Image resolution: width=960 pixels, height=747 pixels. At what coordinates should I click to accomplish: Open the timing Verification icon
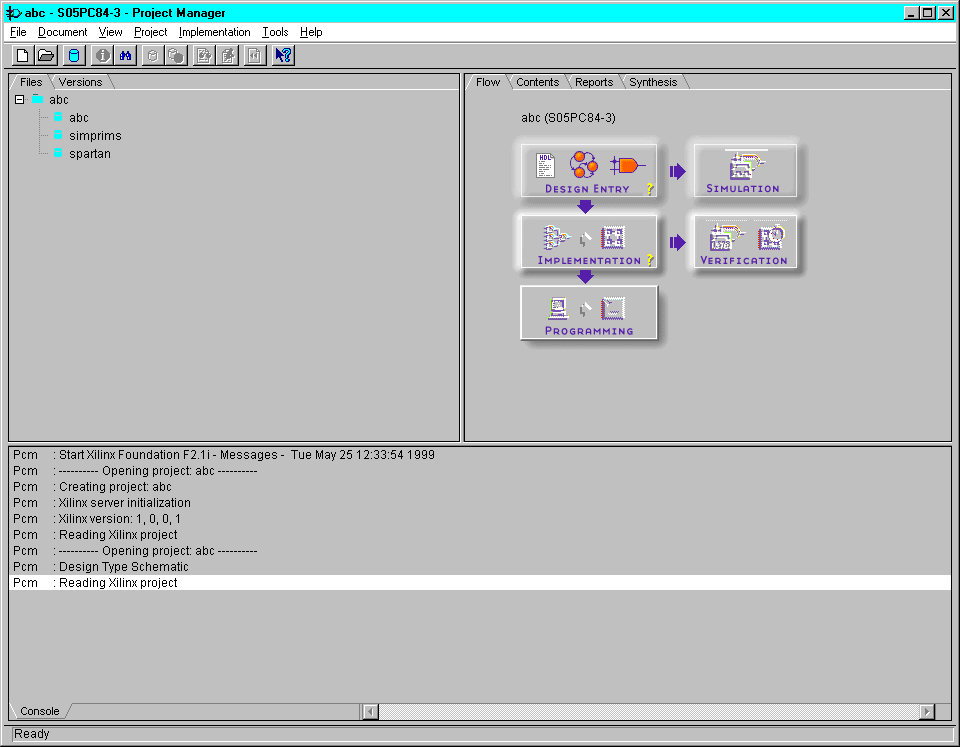click(722, 237)
